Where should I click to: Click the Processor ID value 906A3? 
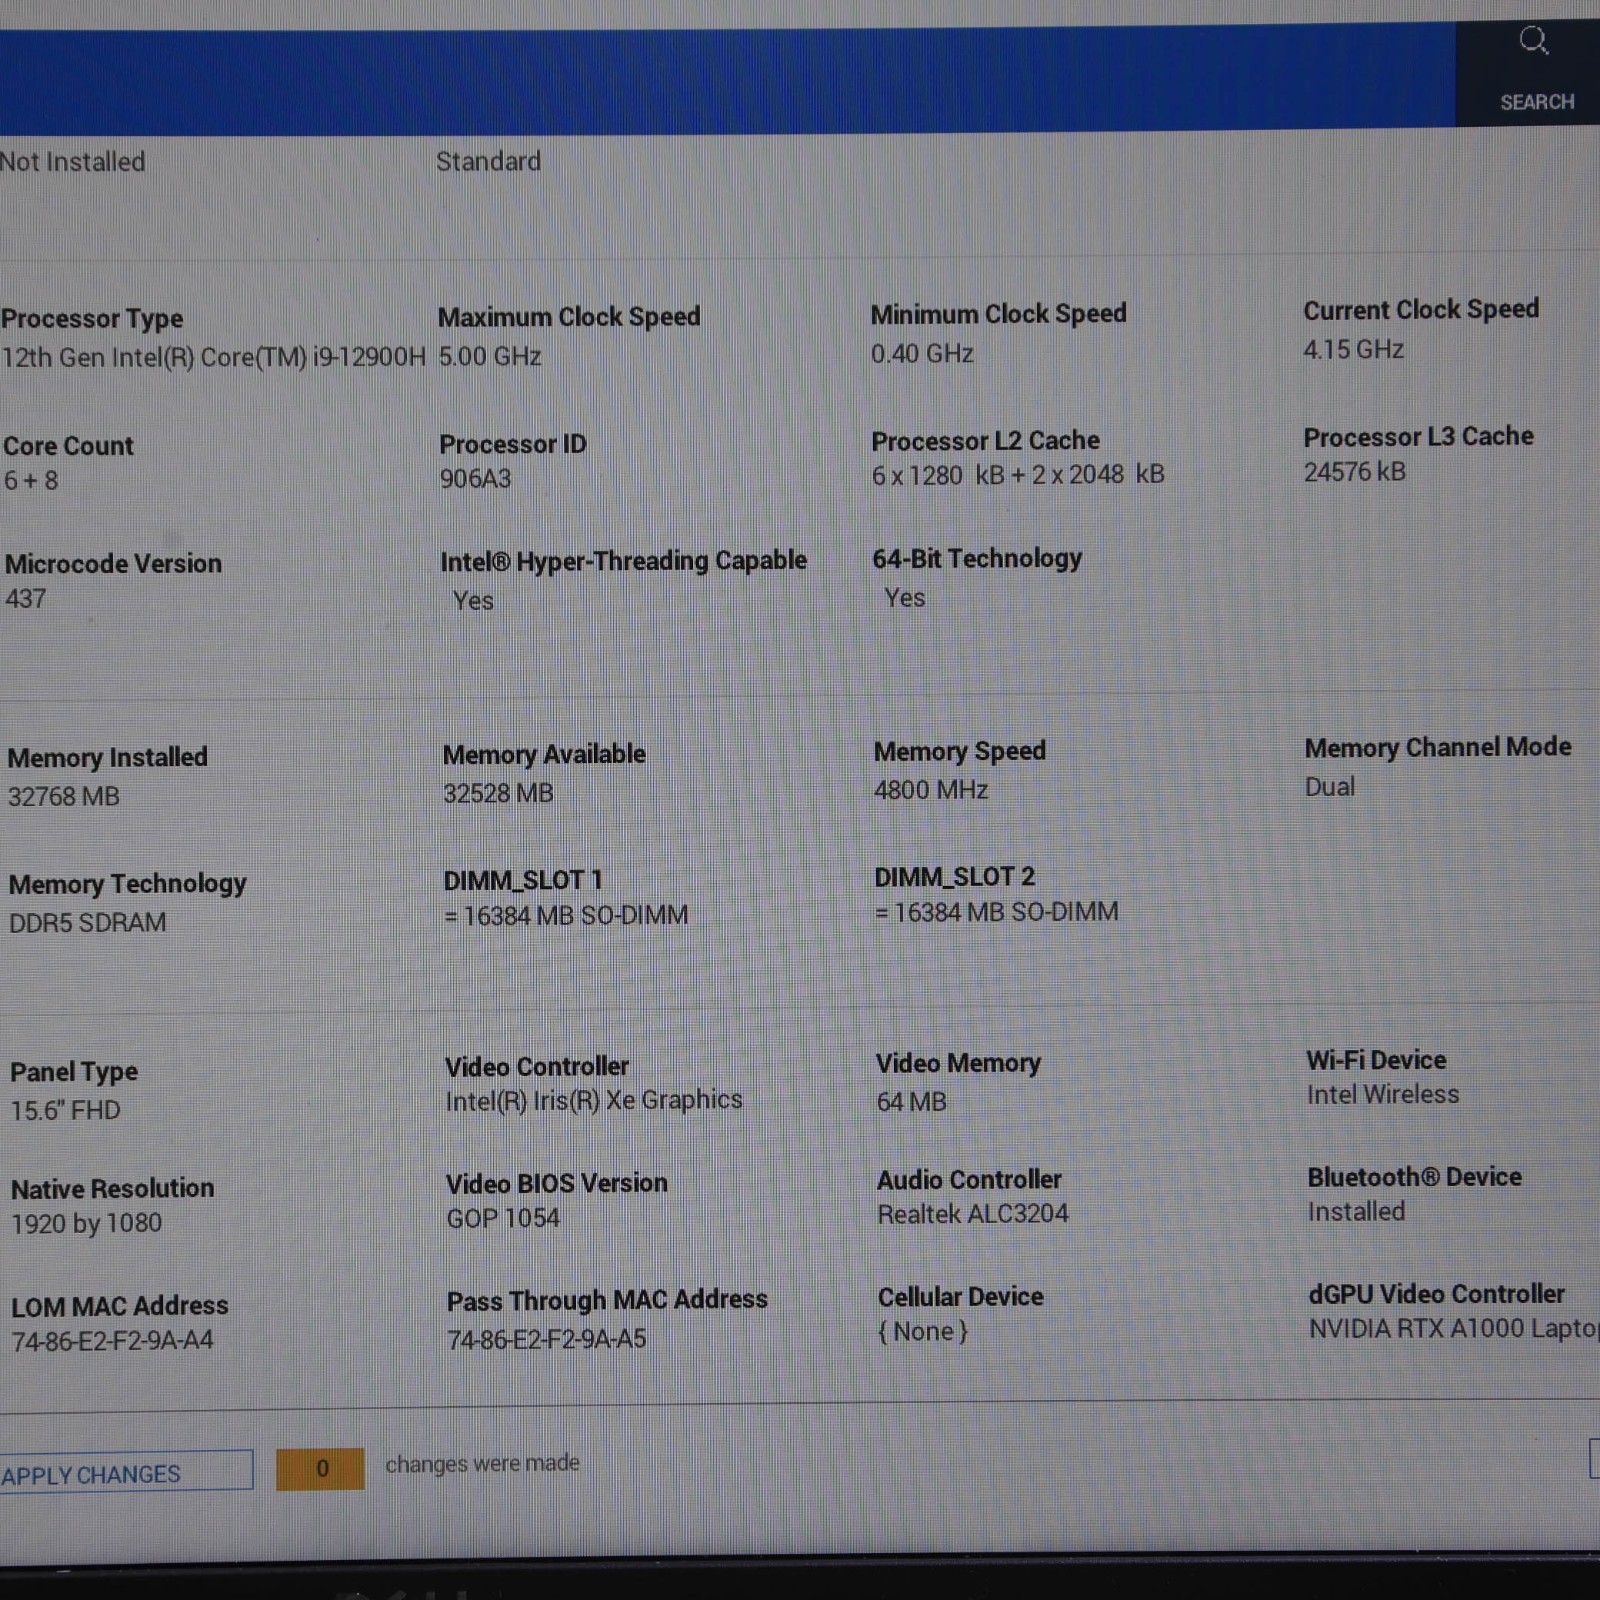[475, 478]
